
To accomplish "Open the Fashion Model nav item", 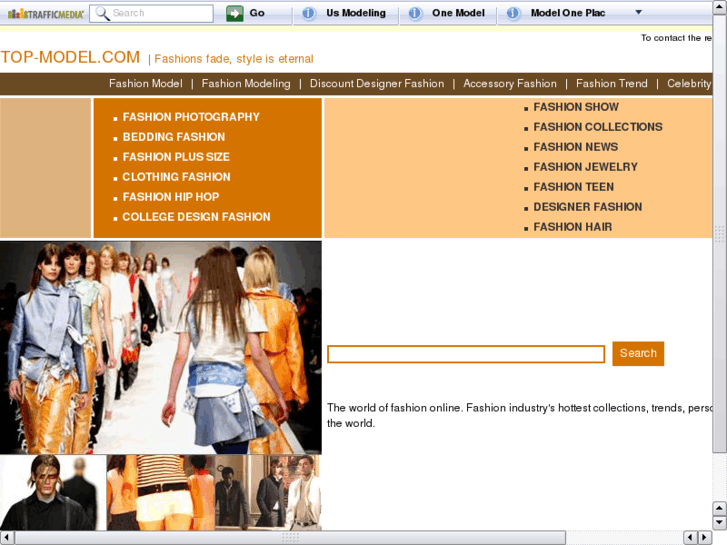I will point(146,83).
